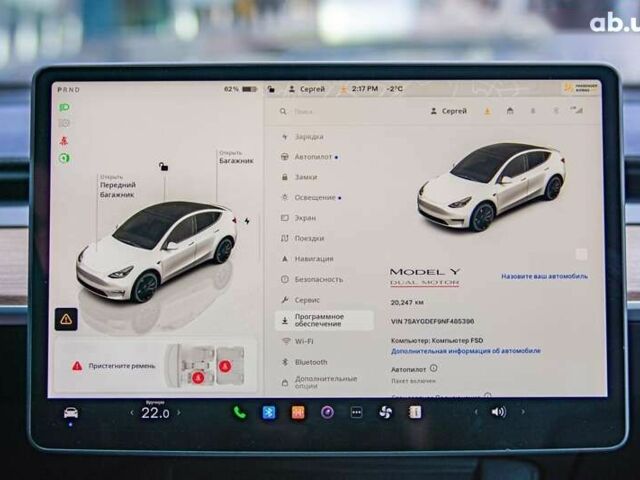This screenshot has height=480, width=640.
Task: Open the charge port lightning icon
Action: coord(247,221)
